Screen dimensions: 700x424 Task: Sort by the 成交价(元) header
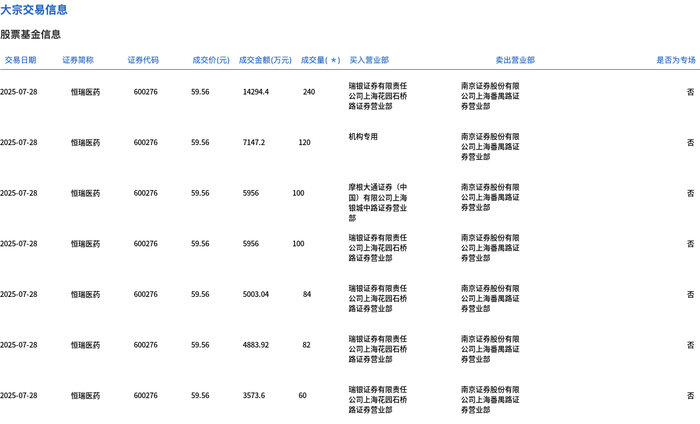pyautogui.click(x=211, y=60)
